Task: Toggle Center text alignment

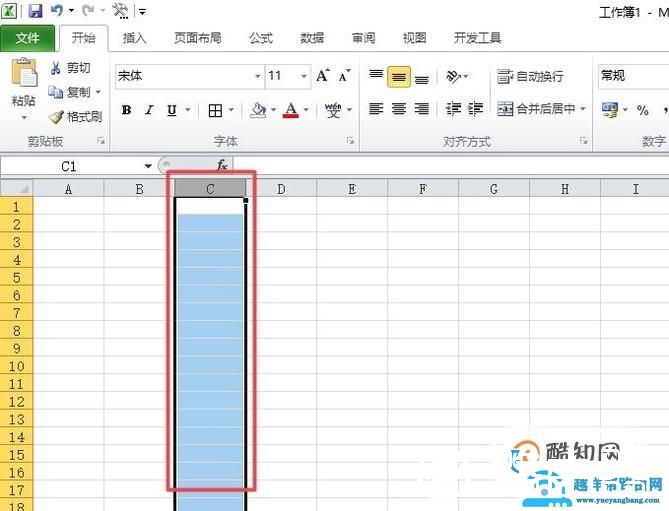Action: tap(399, 109)
